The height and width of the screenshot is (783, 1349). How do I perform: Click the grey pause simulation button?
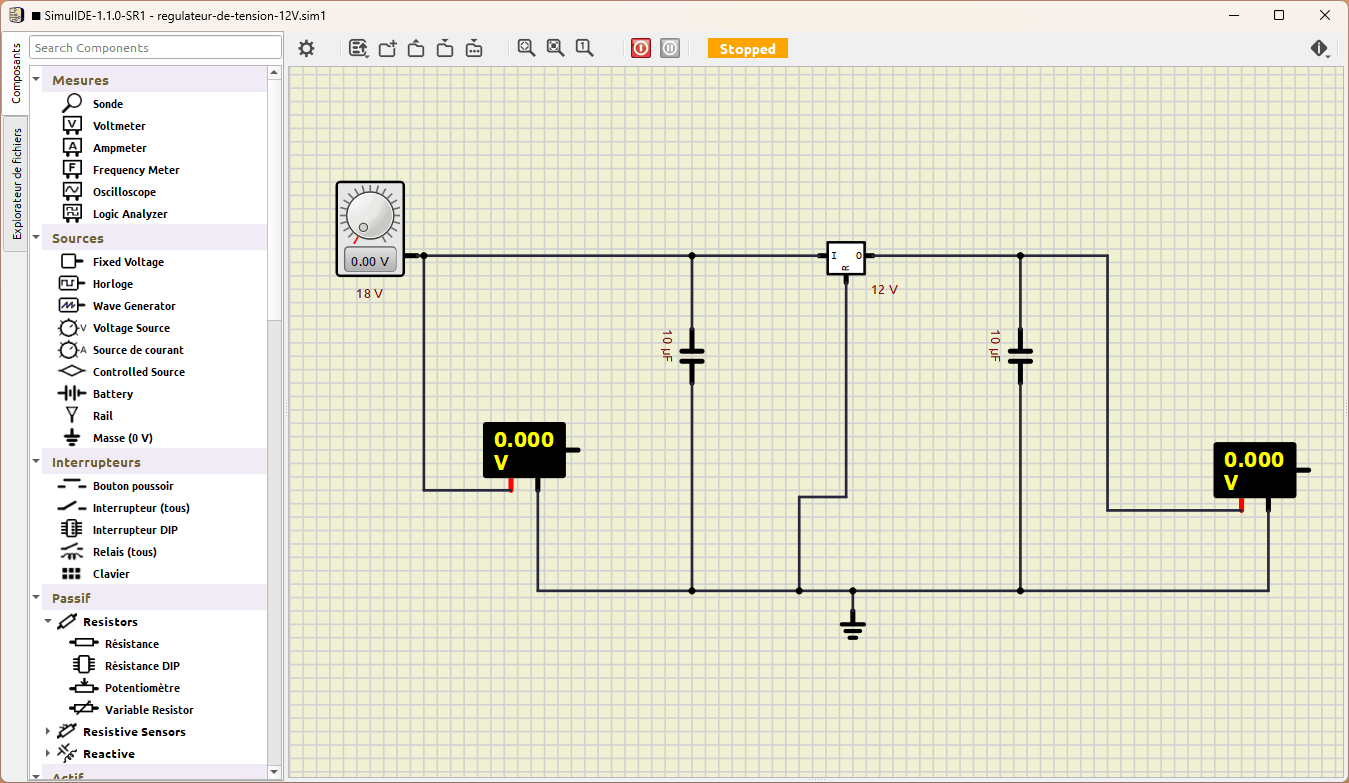click(x=670, y=48)
